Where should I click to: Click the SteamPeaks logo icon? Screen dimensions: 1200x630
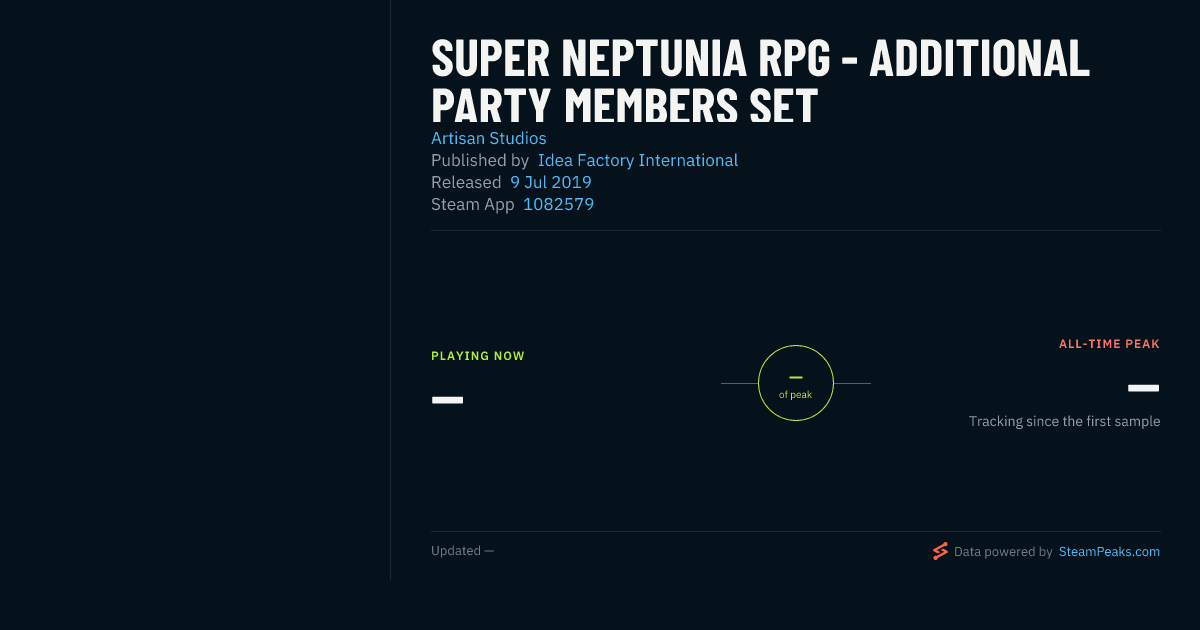(940, 551)
